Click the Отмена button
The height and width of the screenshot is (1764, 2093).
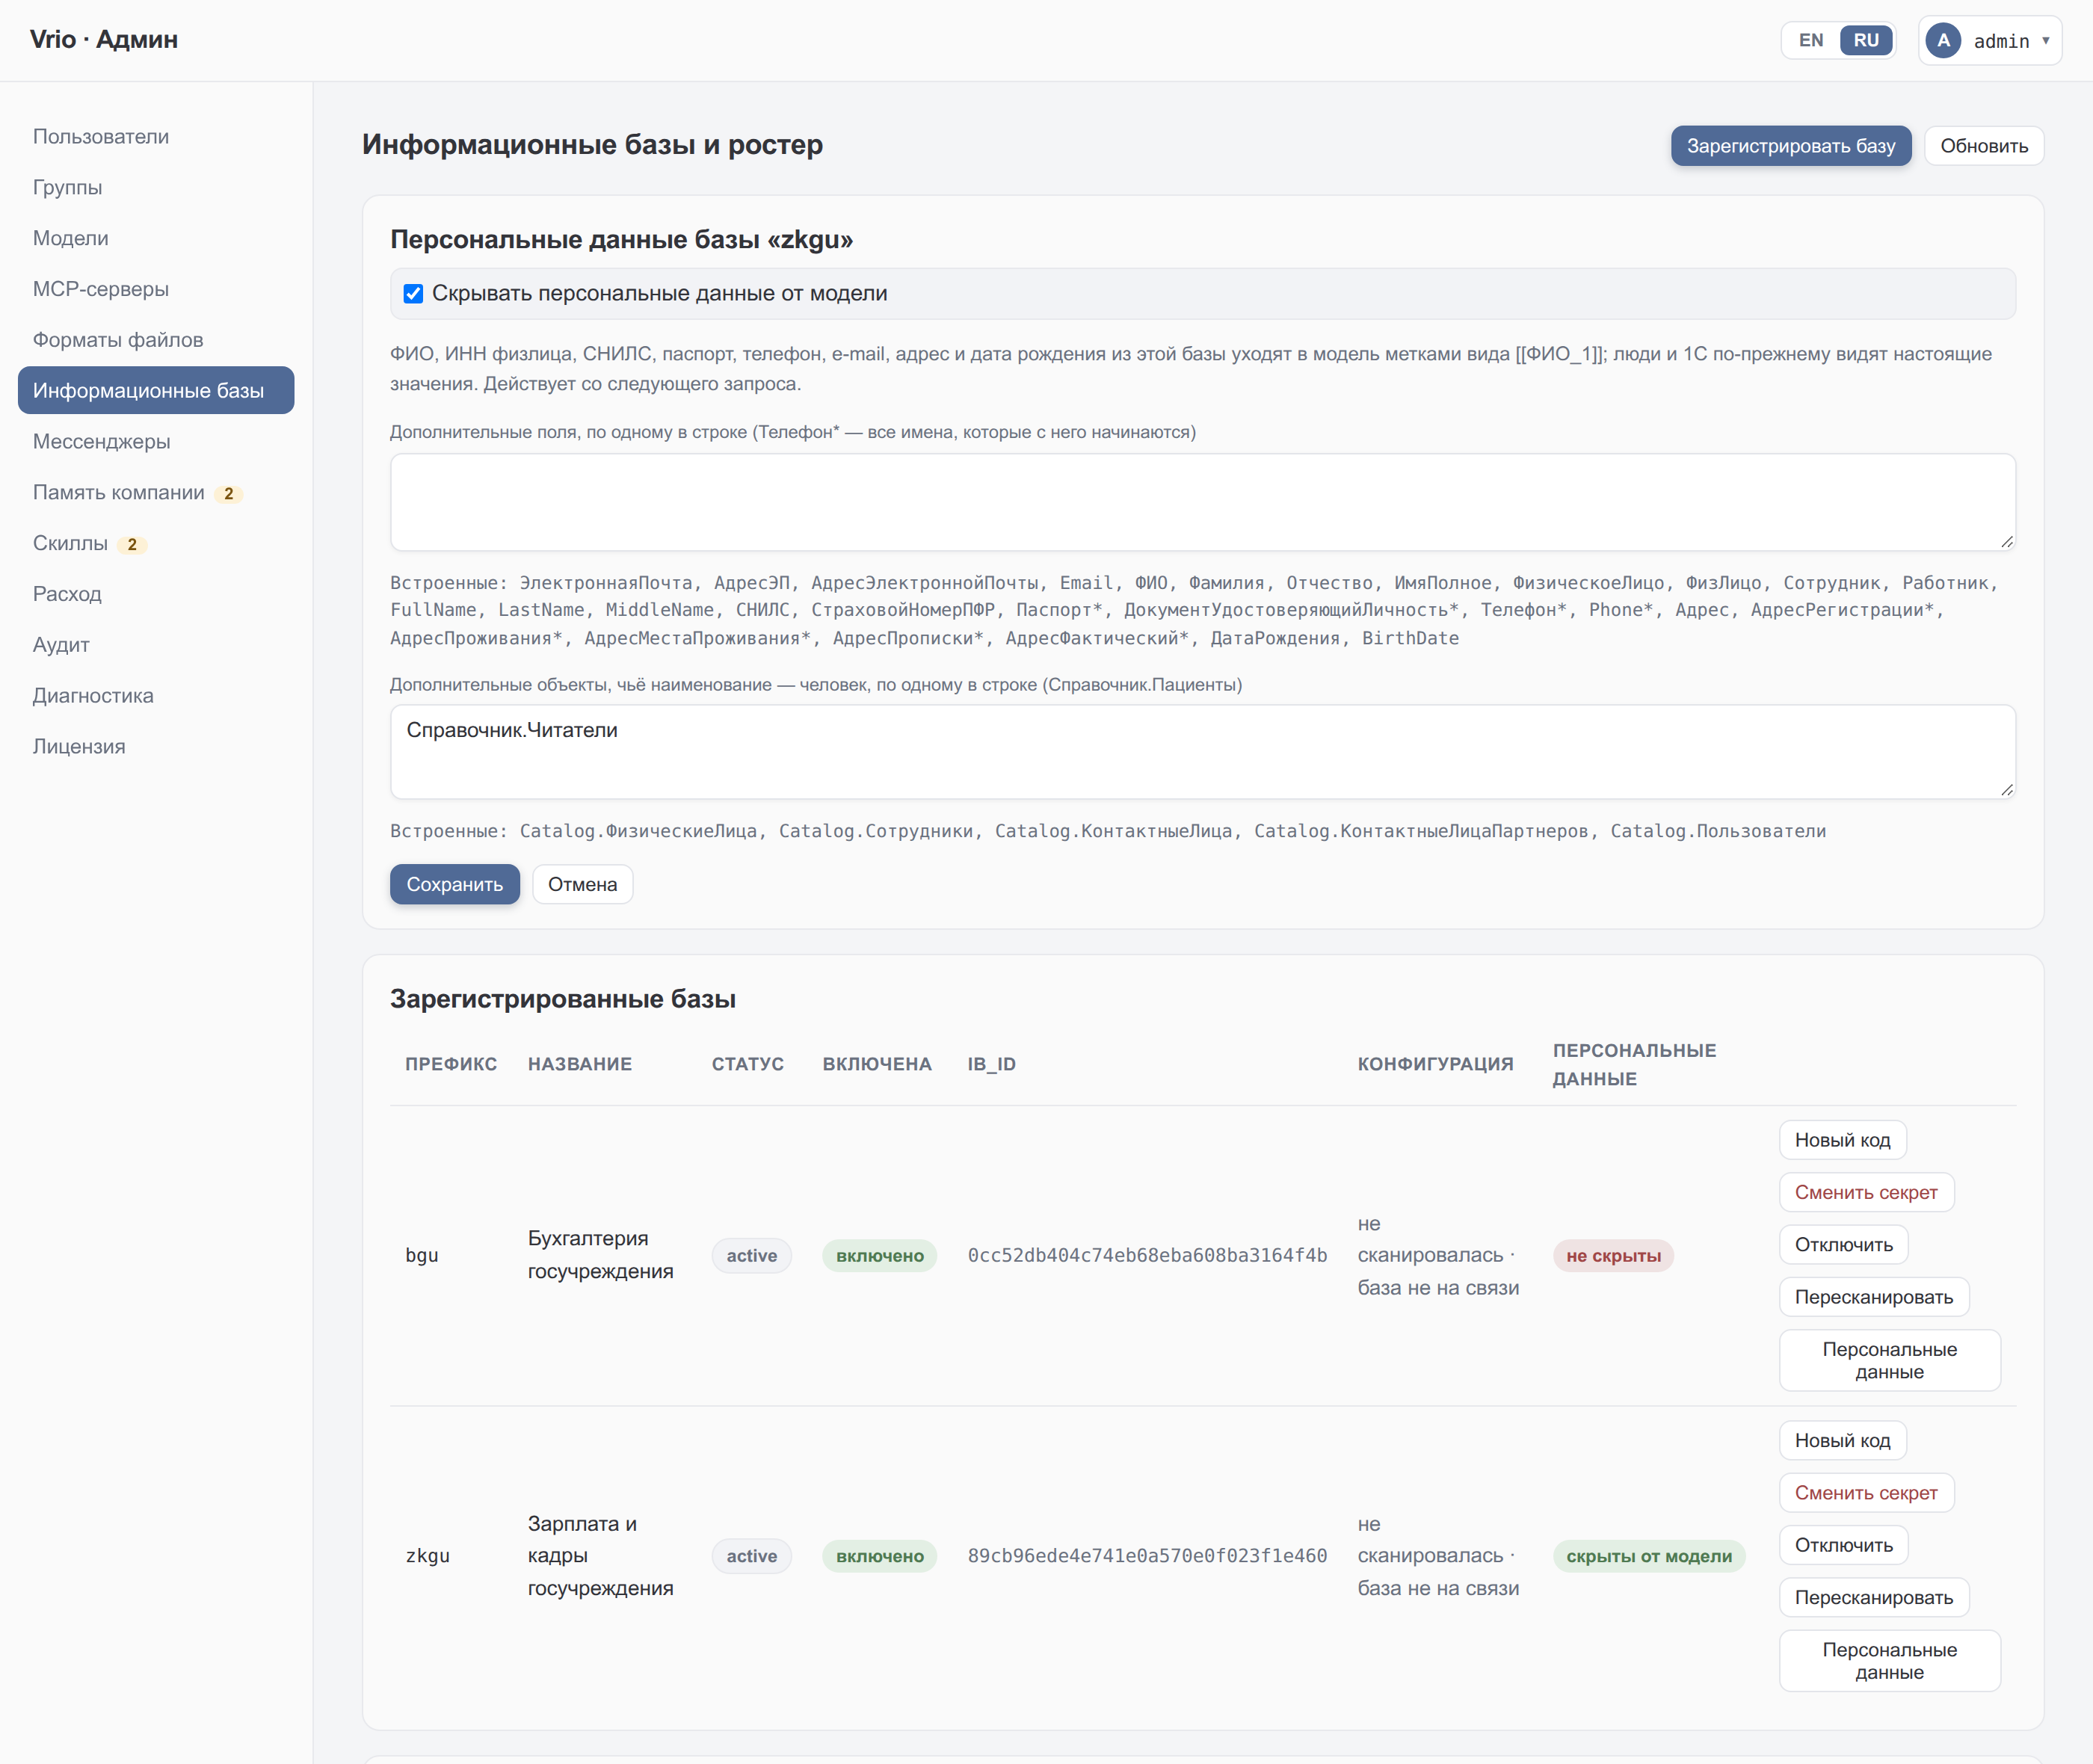click(582, 884)
